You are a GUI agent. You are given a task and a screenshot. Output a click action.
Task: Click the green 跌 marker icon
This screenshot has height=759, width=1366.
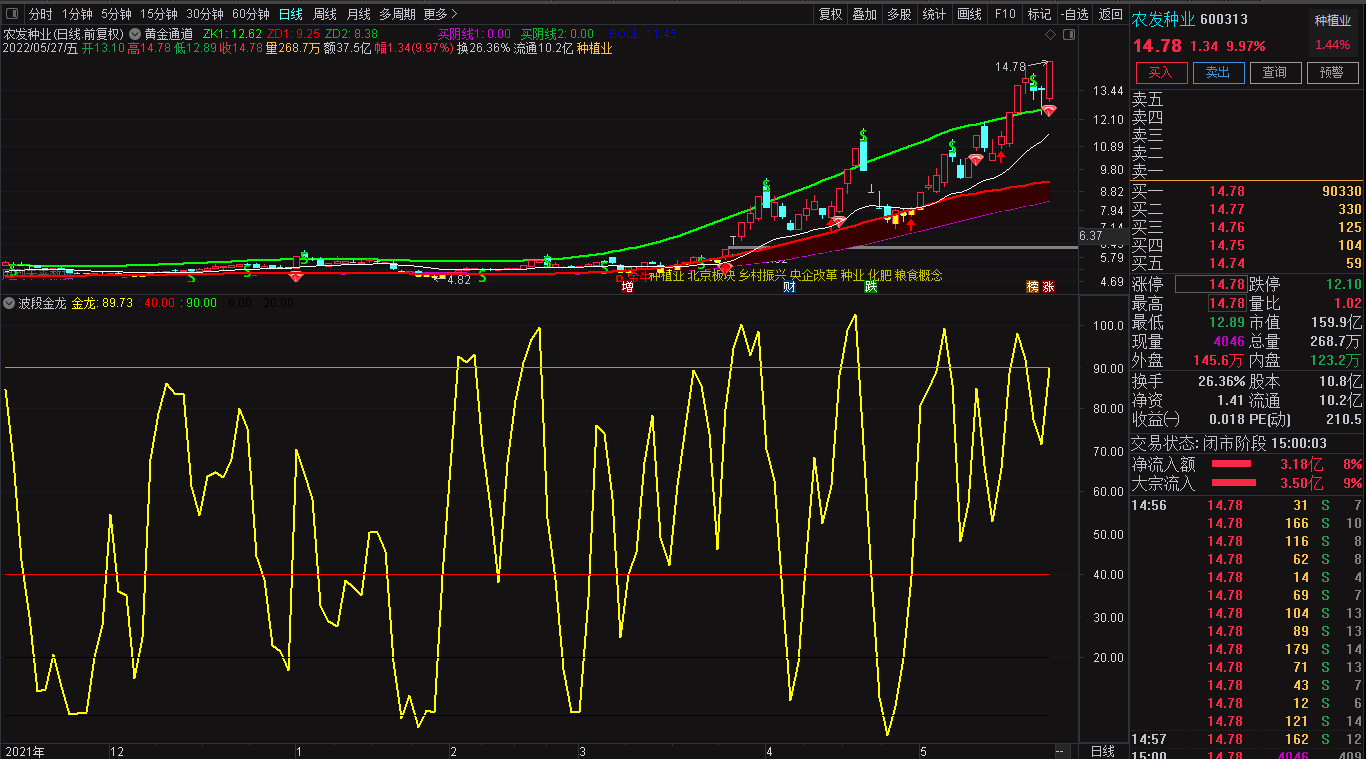coord(871,287)
